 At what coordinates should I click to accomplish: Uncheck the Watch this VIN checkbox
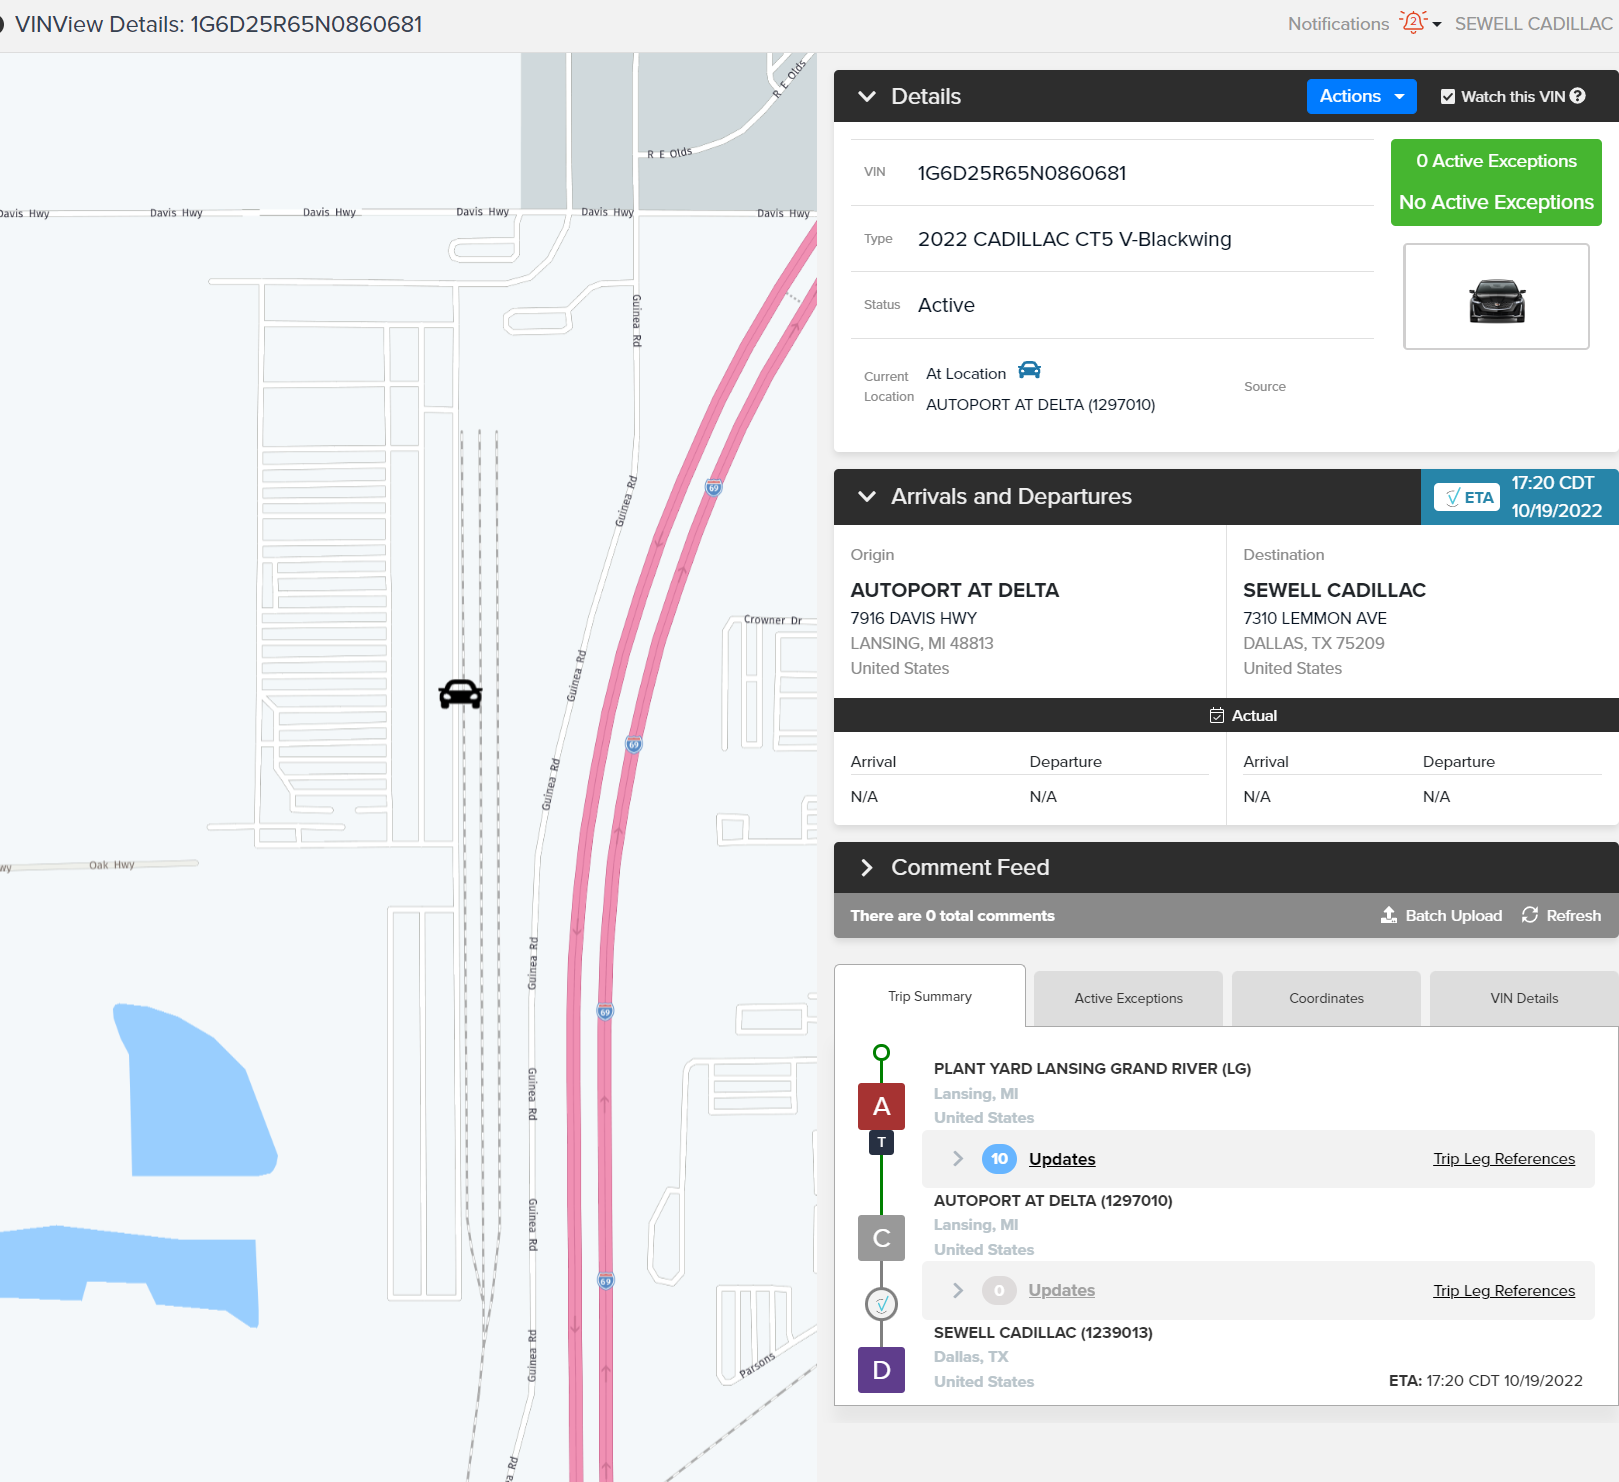(x=1448, y=97)
